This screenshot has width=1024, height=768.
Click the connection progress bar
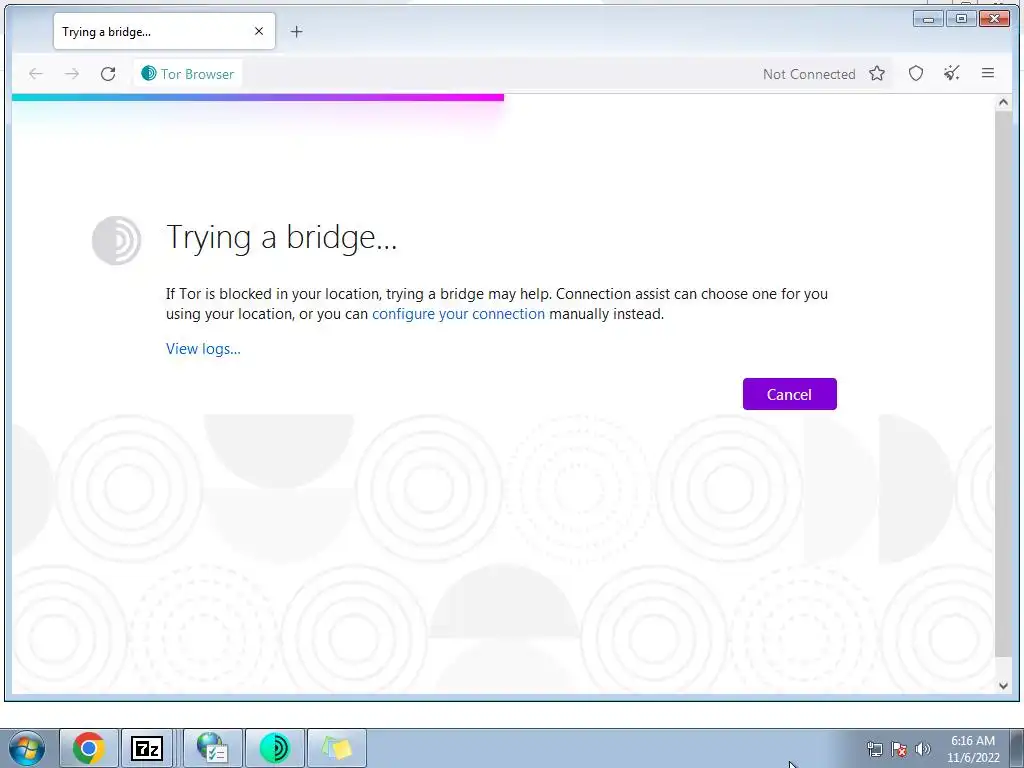(x=258, y=97)
